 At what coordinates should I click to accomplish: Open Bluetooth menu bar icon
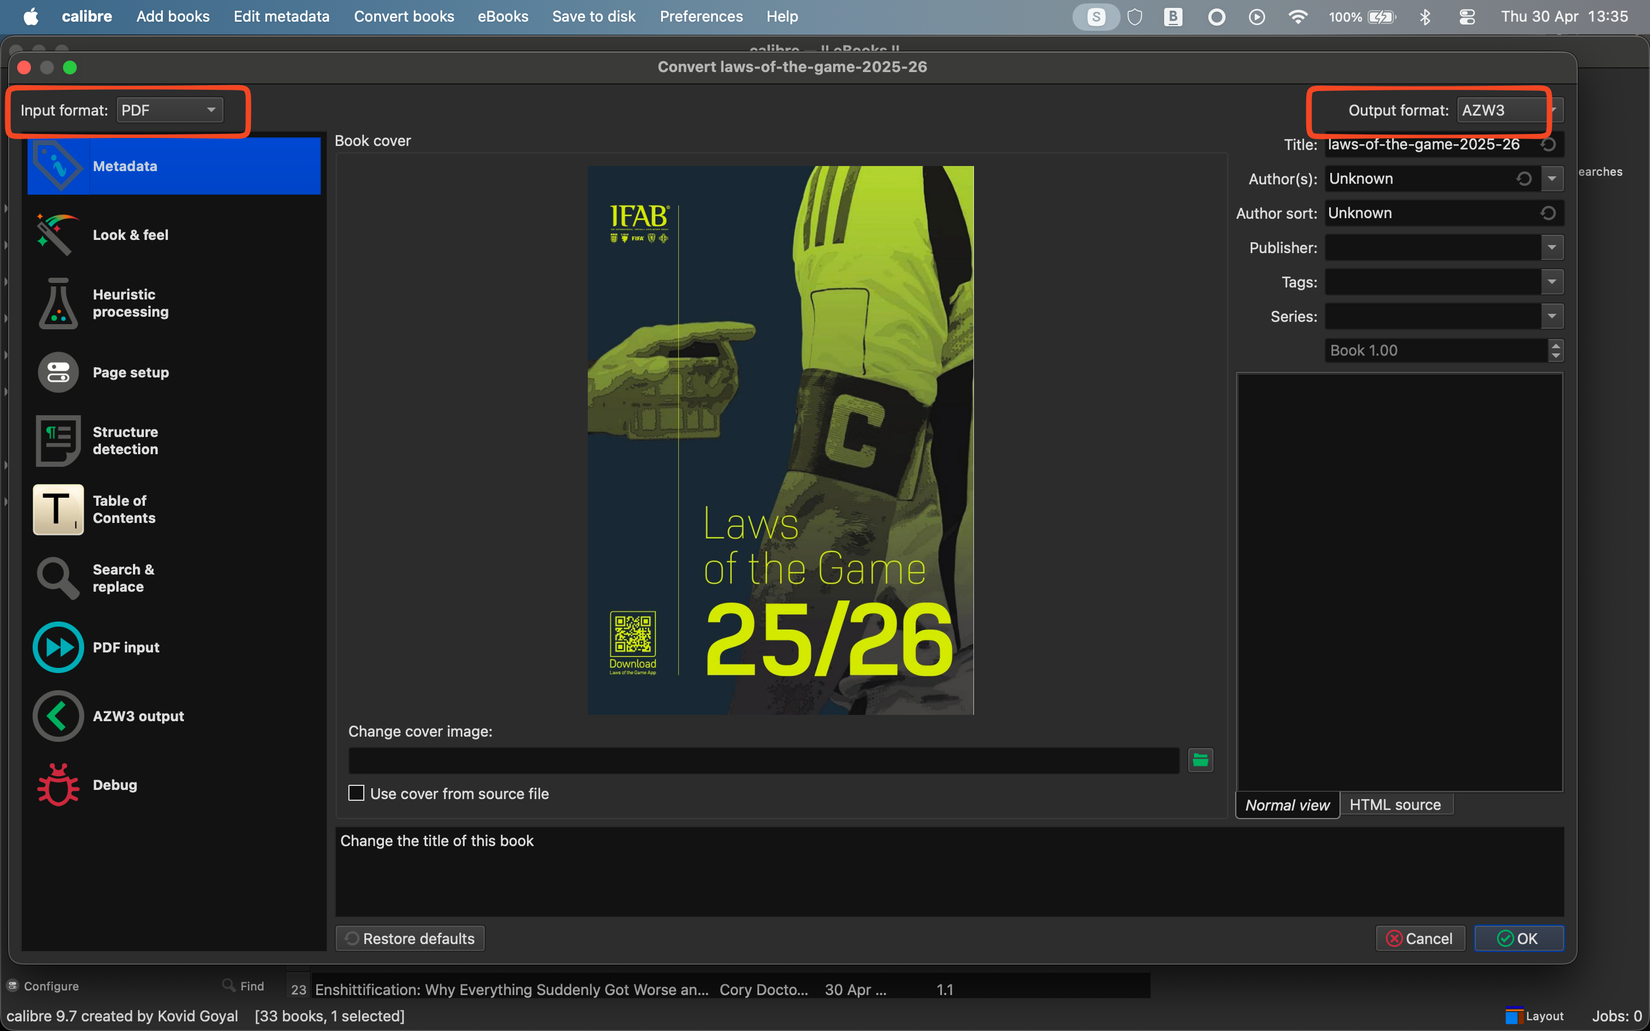(x=1425, y=16)
